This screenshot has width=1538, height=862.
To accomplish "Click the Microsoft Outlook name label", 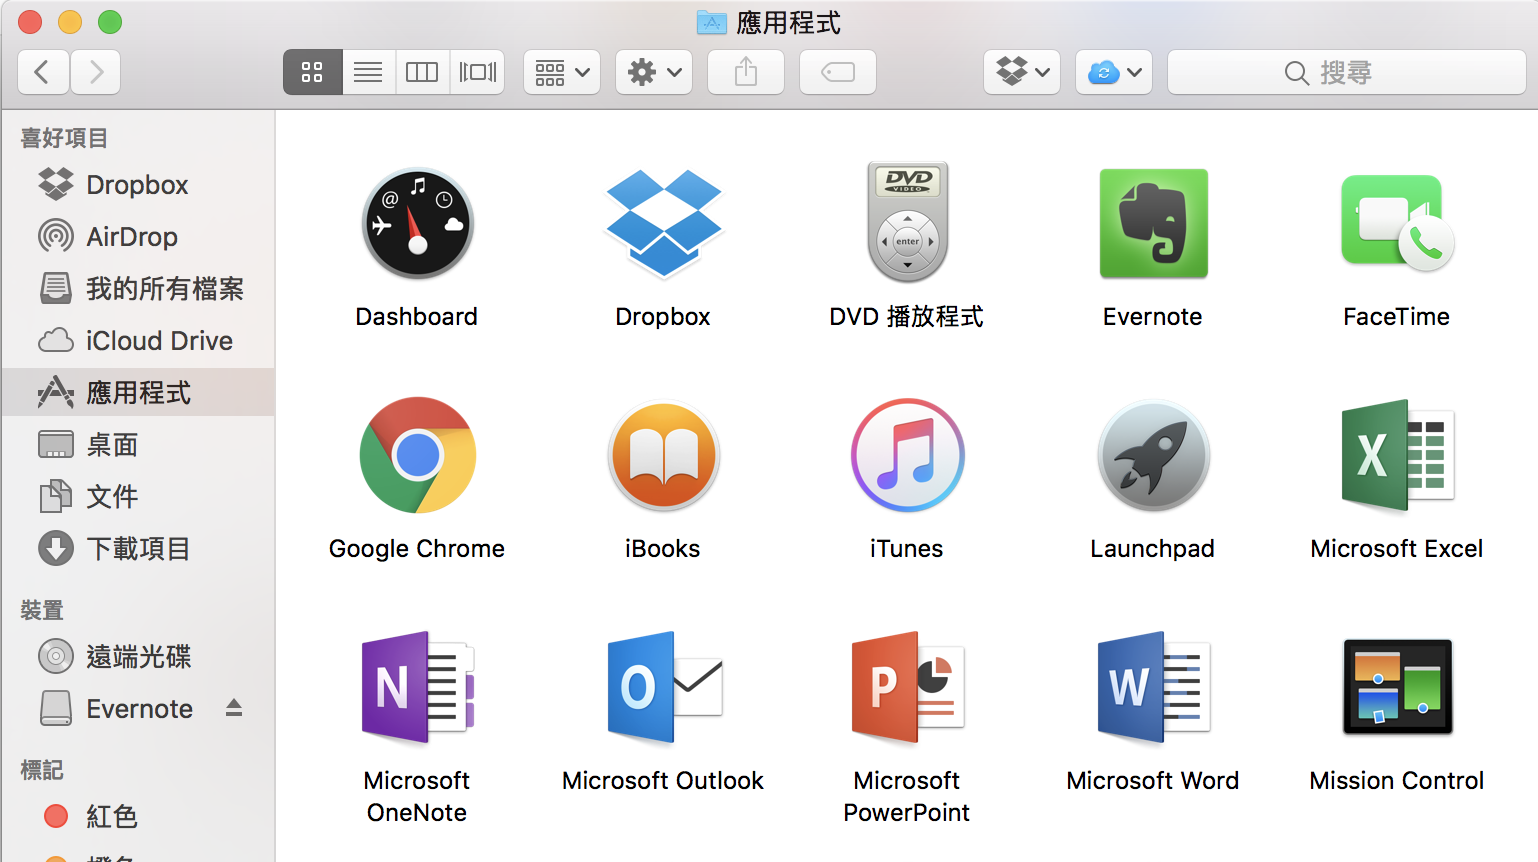I will (x=663, y=781).
